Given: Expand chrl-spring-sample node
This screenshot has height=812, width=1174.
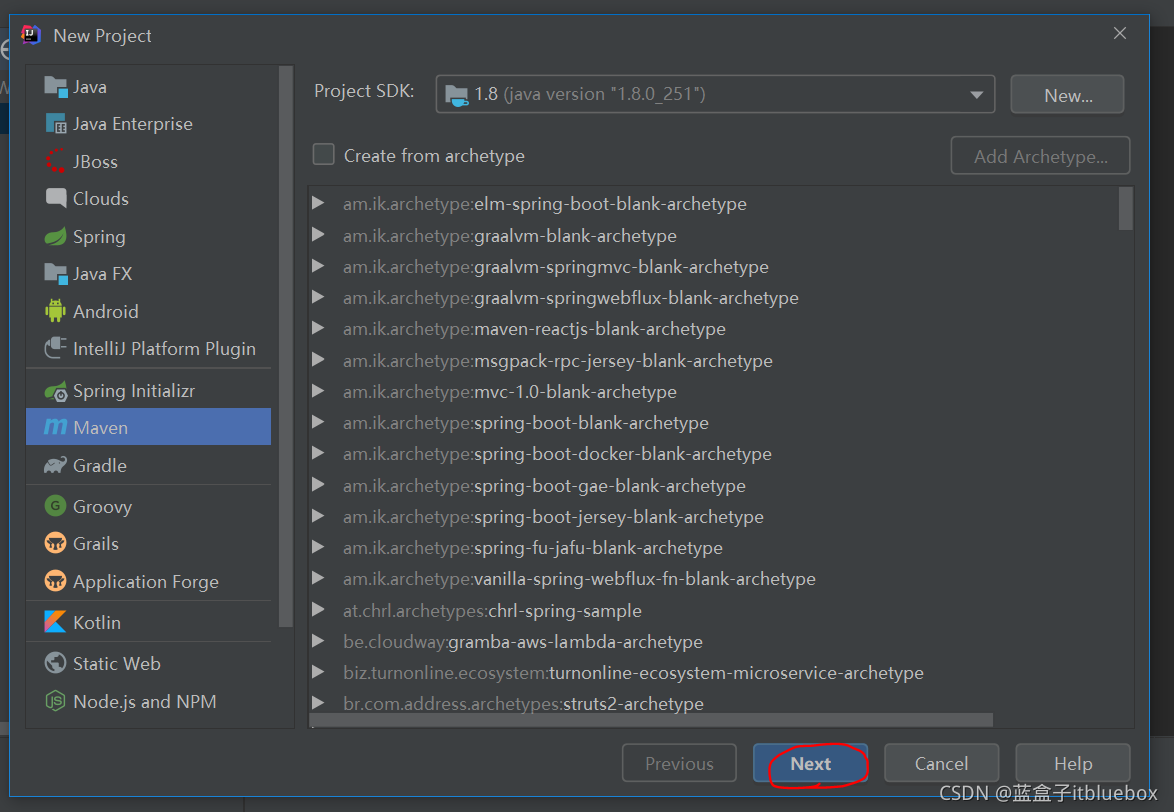Looking at the screenshot, I should coord(318,610).
